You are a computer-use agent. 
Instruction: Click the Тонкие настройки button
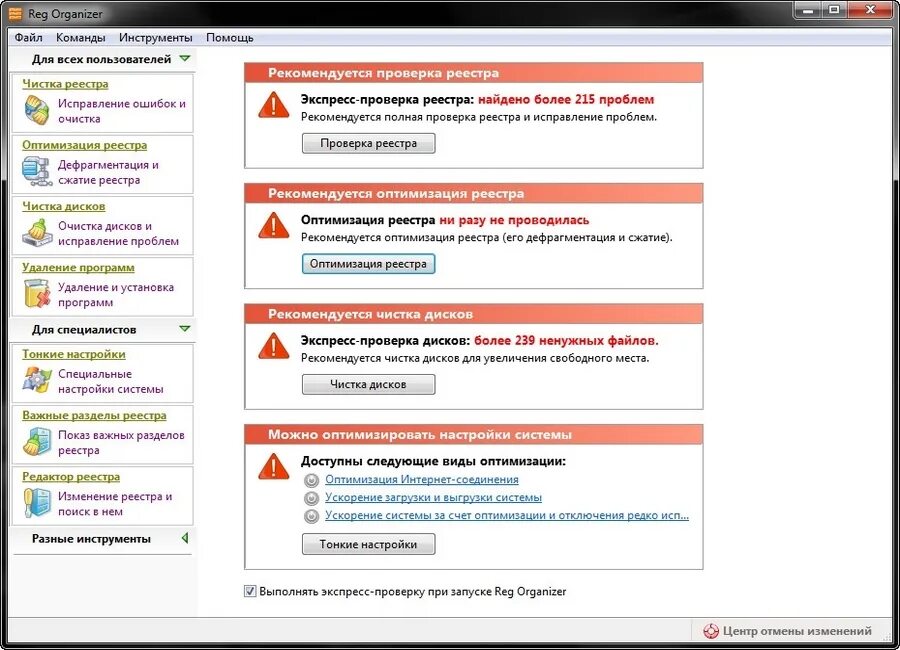(x=368, y=544)
